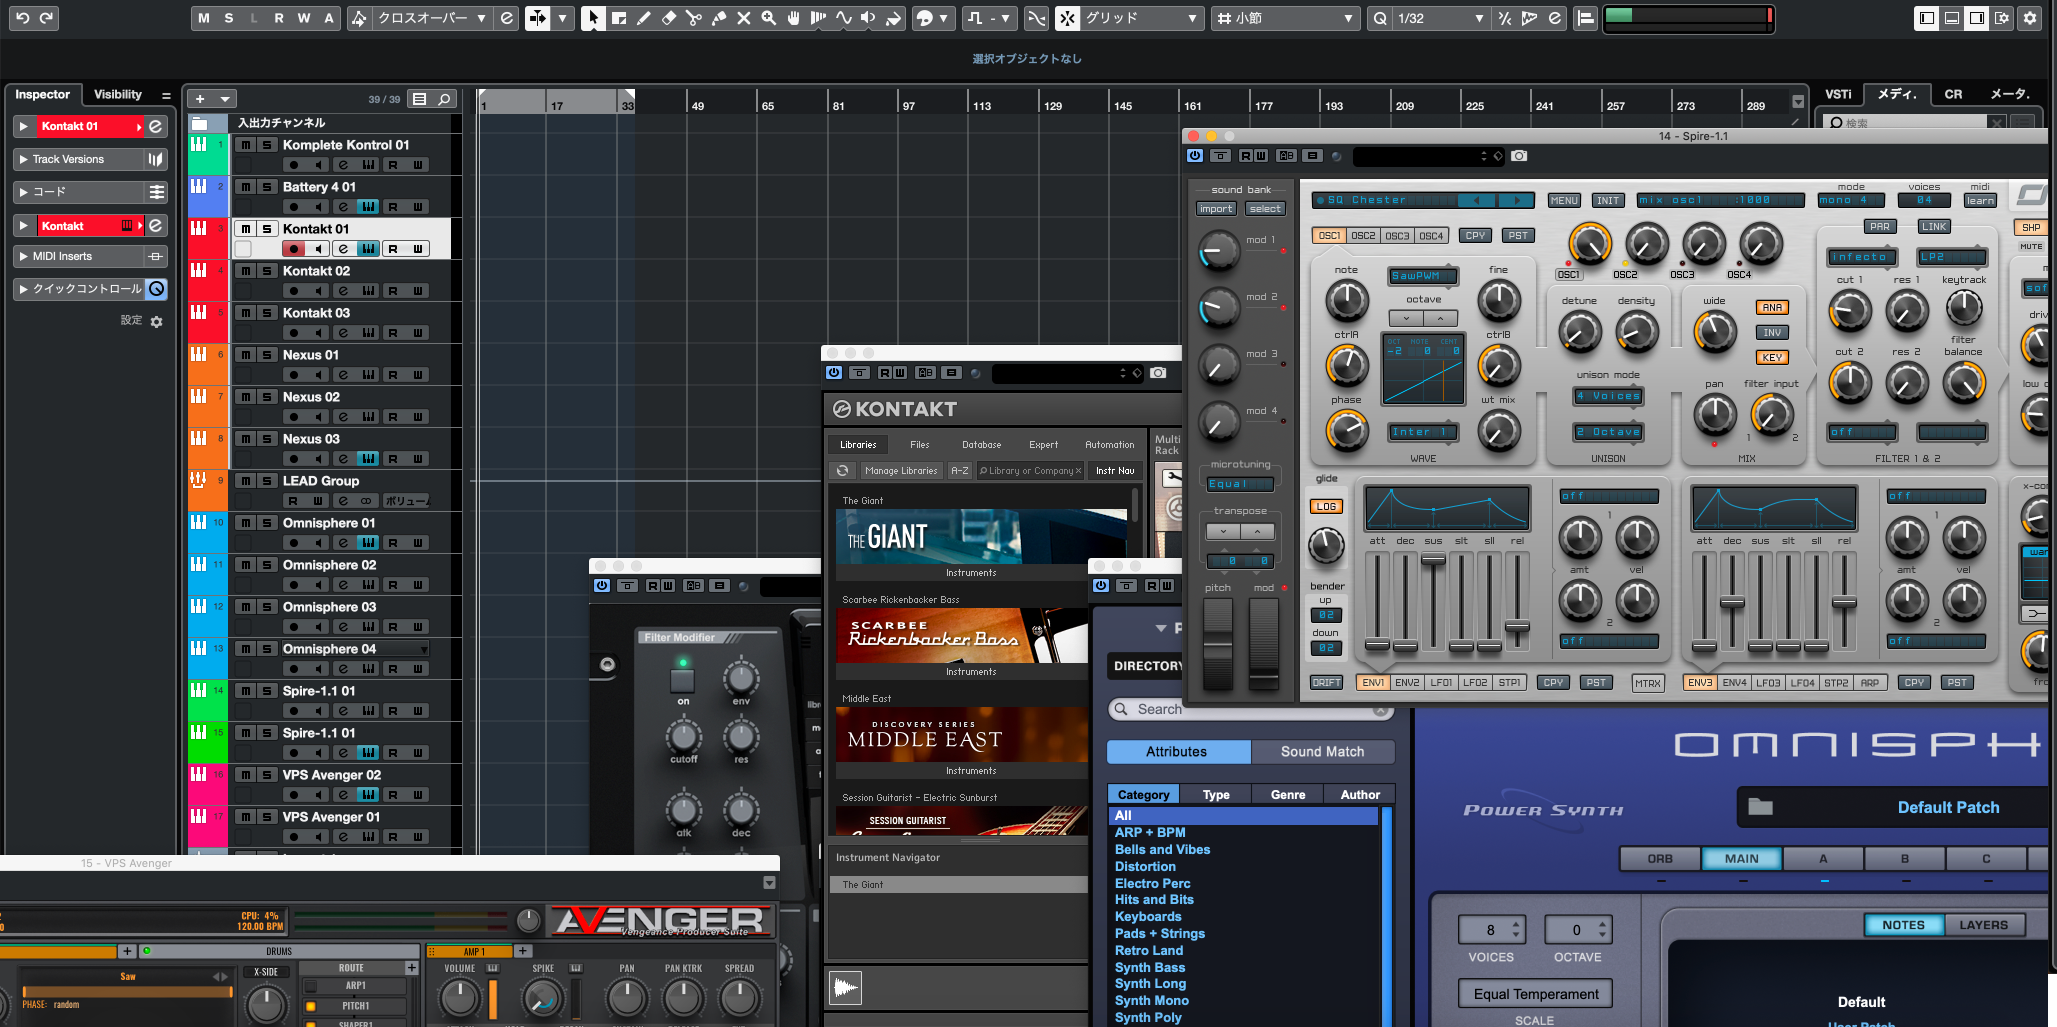Open the VSTi tab in right zone

[x=1838, y=94]
